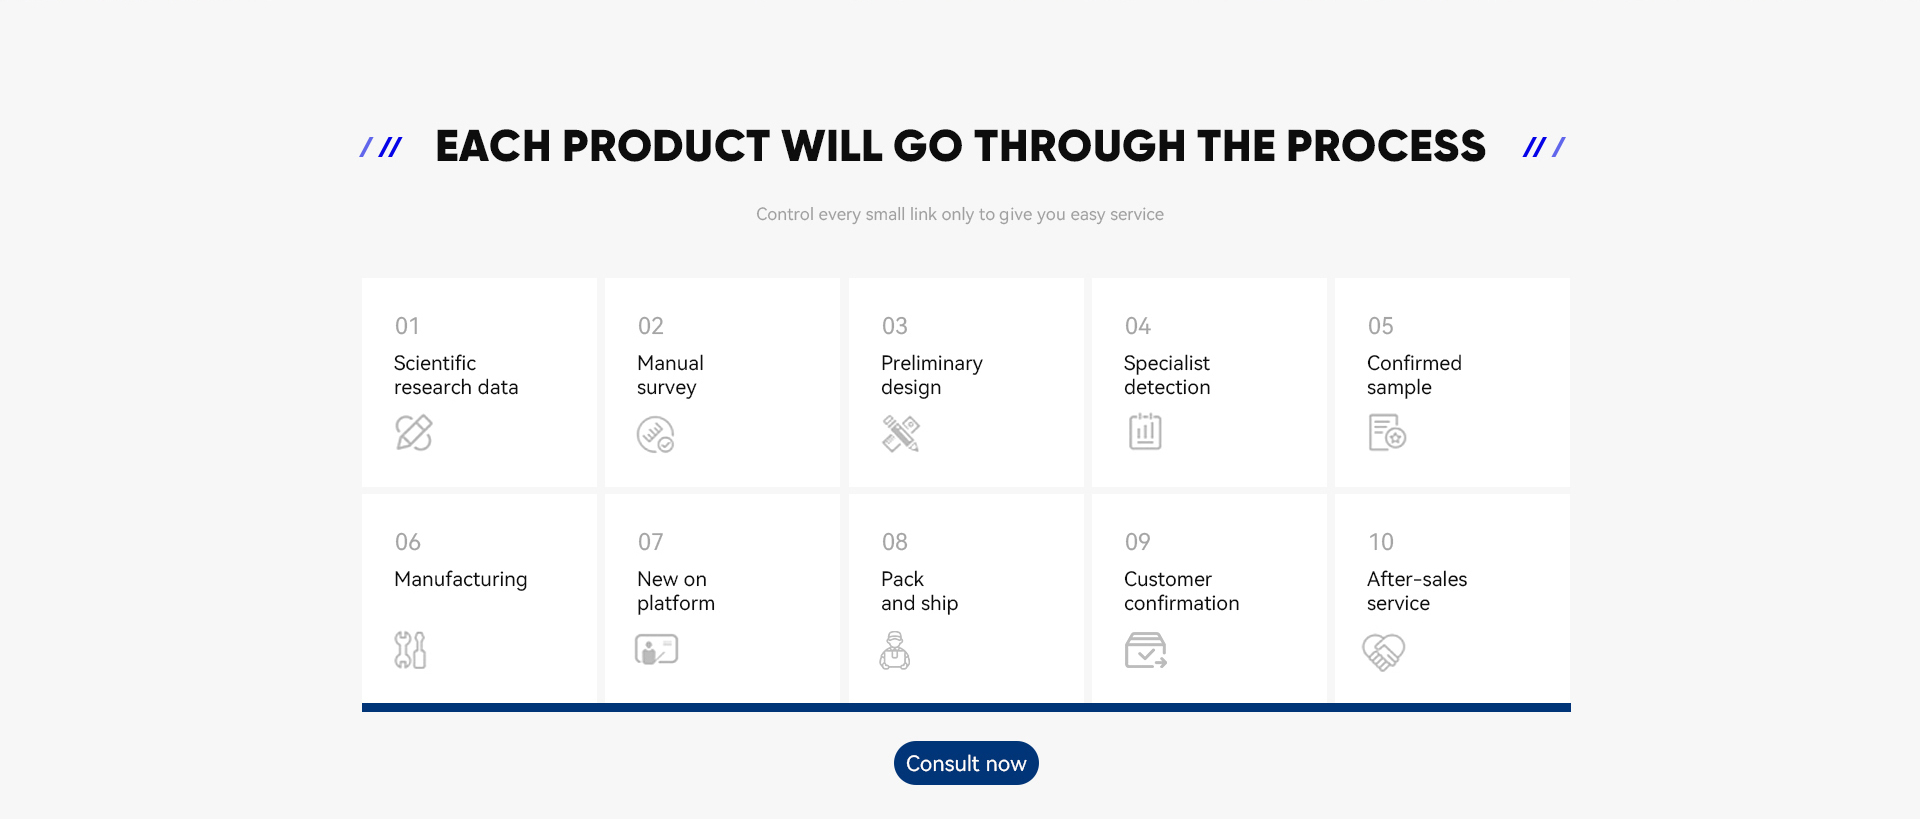Image resolution: width=1920 pixels, height=819 pixels.
Task: Click the Pack and ship courier icon
Action: coord(895,650)
